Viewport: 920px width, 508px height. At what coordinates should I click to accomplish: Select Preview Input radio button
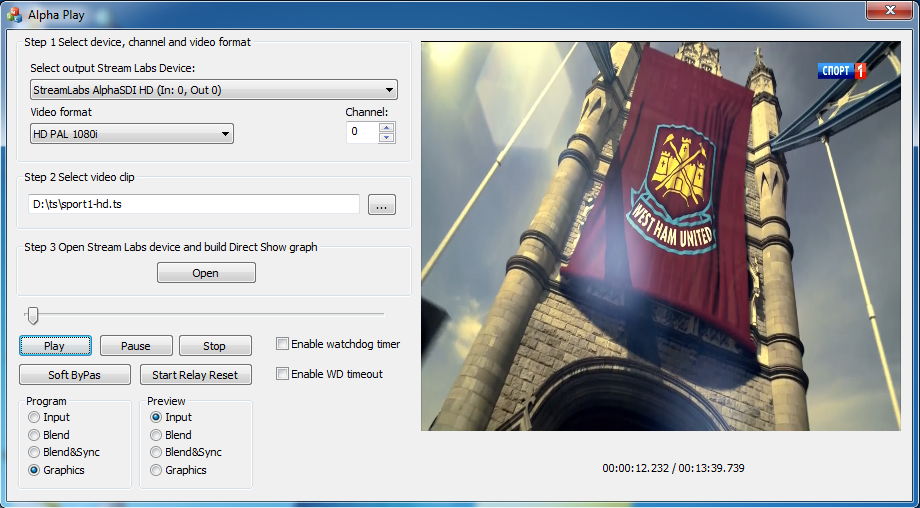coord(156,418)
